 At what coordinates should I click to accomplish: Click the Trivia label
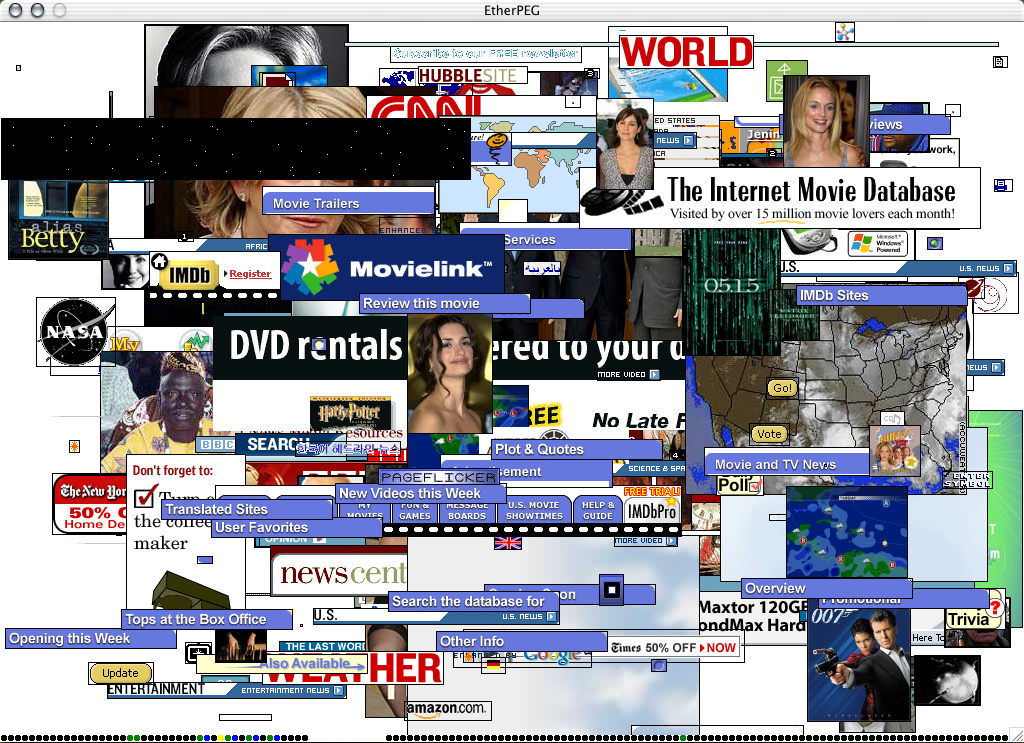click(968, 619)
